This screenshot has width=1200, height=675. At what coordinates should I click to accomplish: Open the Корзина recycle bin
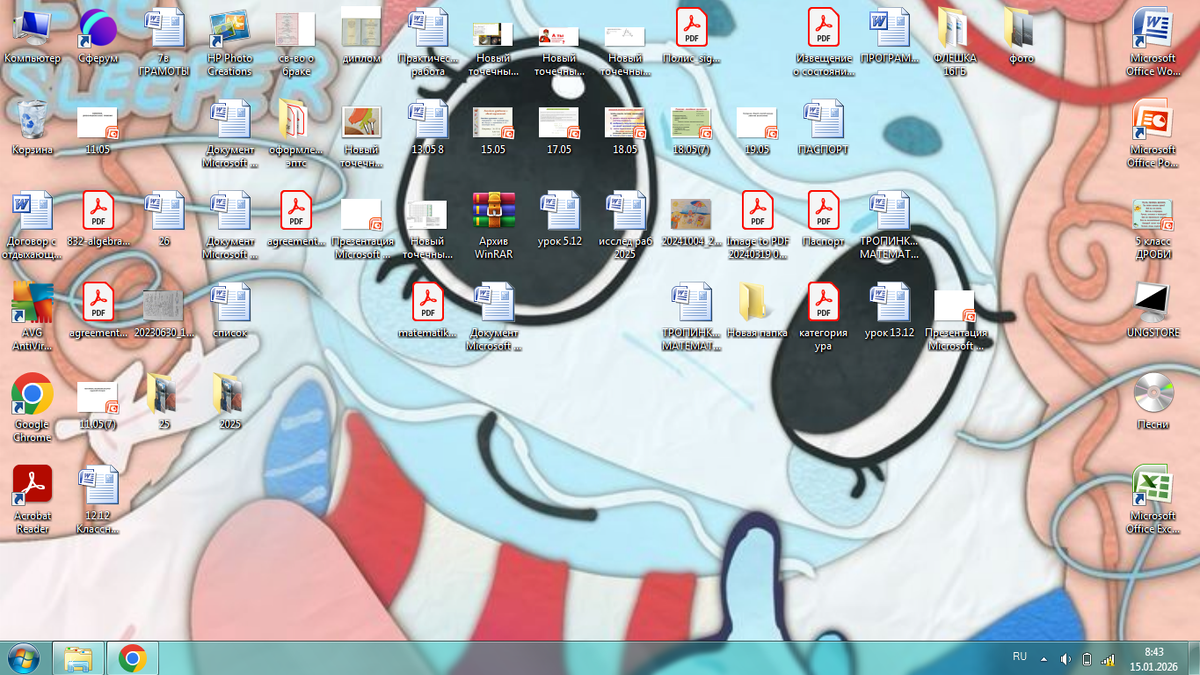32,127
